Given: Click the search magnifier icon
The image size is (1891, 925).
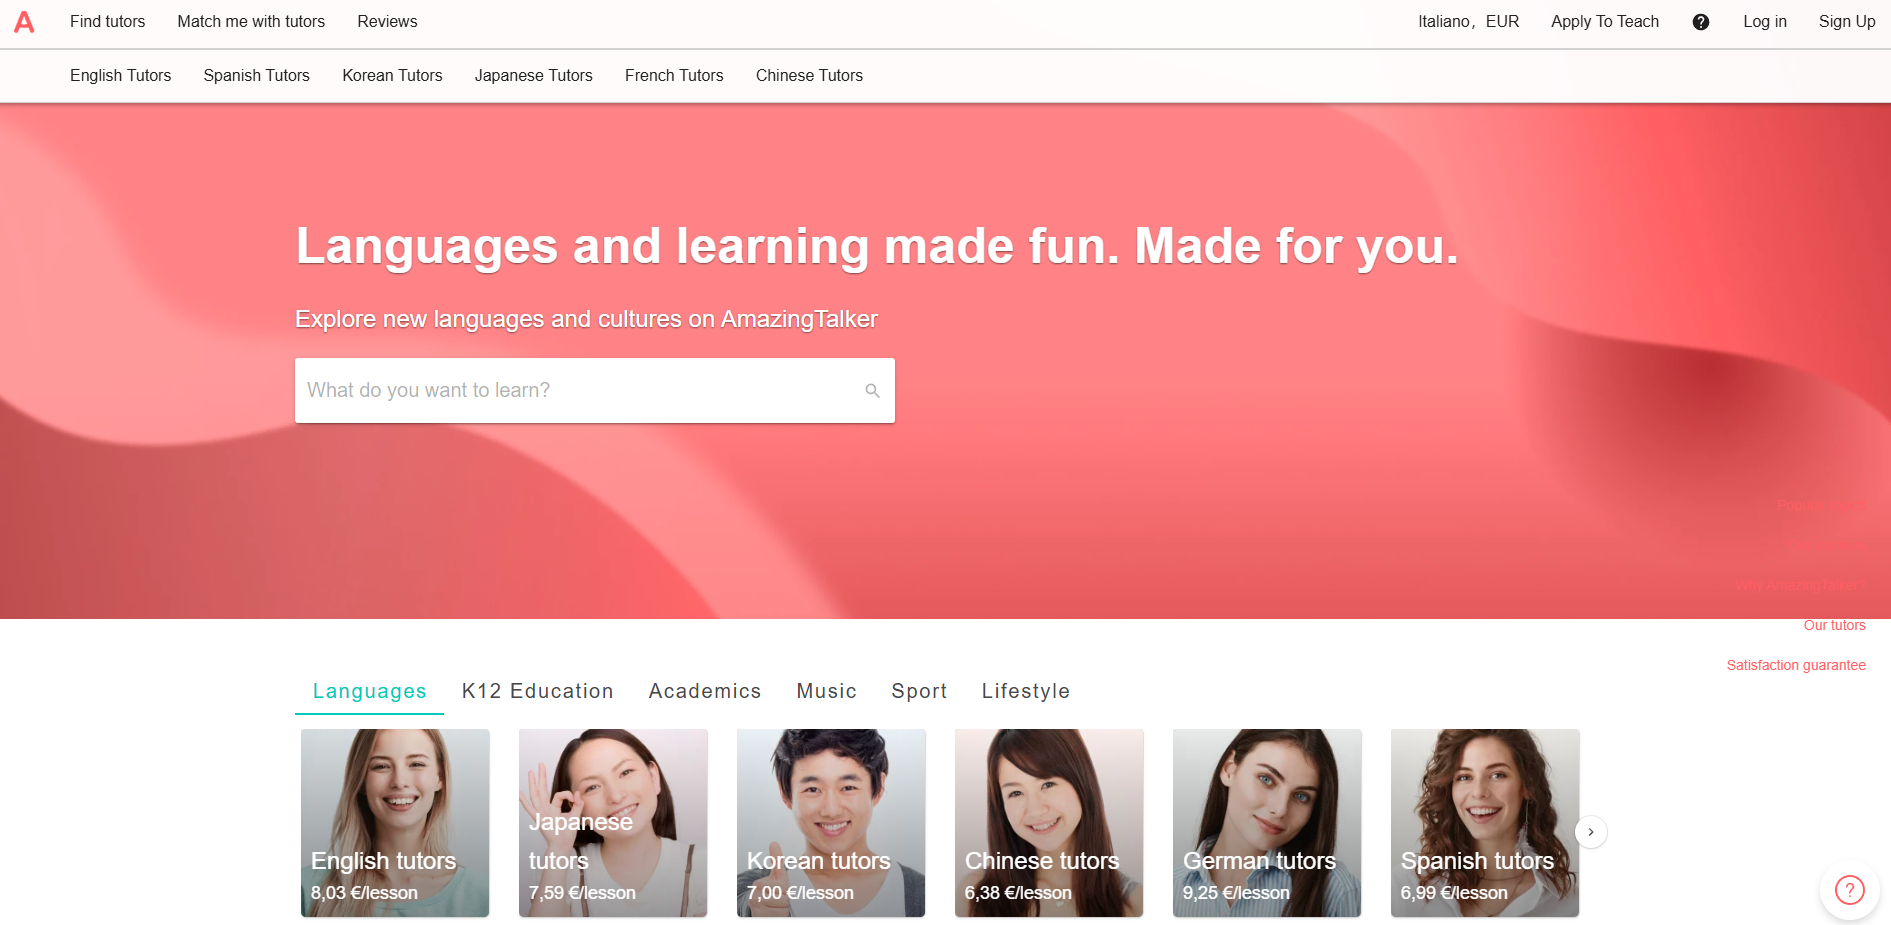Looking at the screenshot, I should pyautogui.click(x=872, y=391).
